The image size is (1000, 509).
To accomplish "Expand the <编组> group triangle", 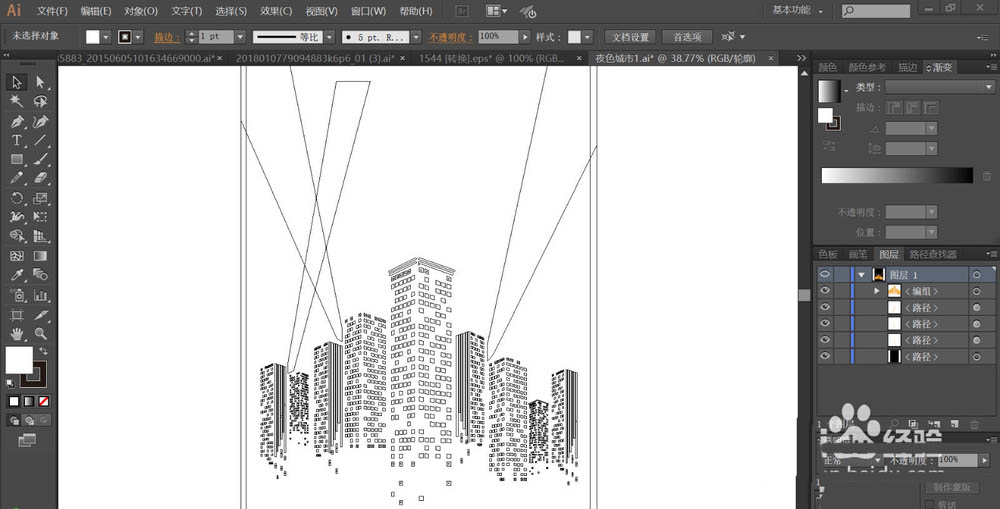I will [x=878, y=291].
